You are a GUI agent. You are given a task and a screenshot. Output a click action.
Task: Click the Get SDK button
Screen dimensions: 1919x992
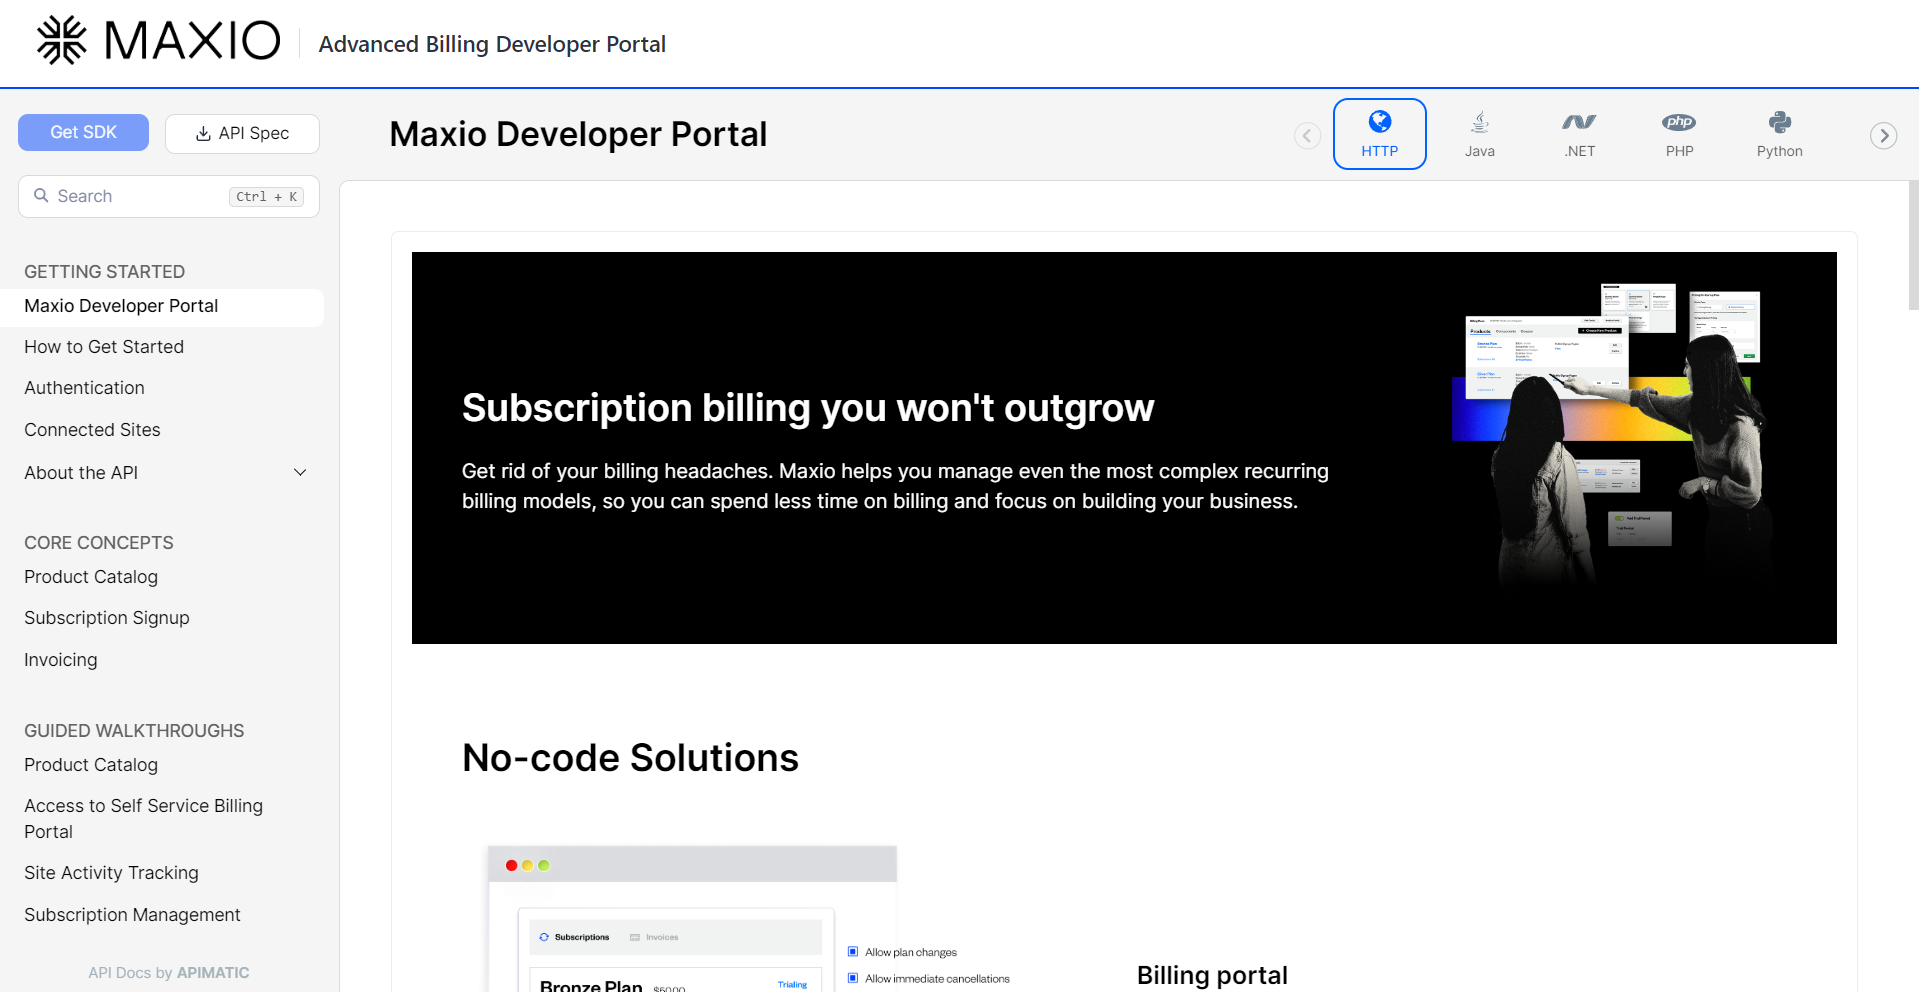coord(83,132)
